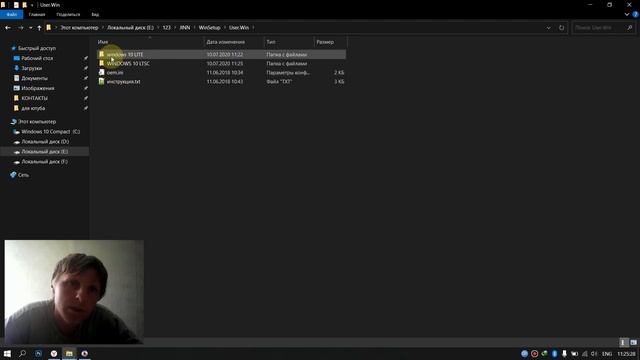Click the File Explorer taskbar icon
640x360 pixels.
pos(69,353)
